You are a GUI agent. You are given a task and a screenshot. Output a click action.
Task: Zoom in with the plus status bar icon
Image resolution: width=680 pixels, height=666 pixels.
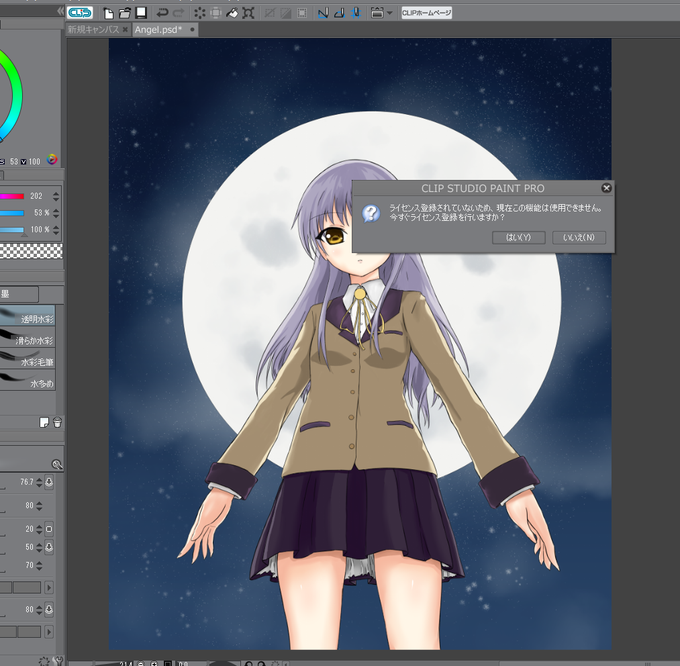pyautogui.click(x=154, y=663)
